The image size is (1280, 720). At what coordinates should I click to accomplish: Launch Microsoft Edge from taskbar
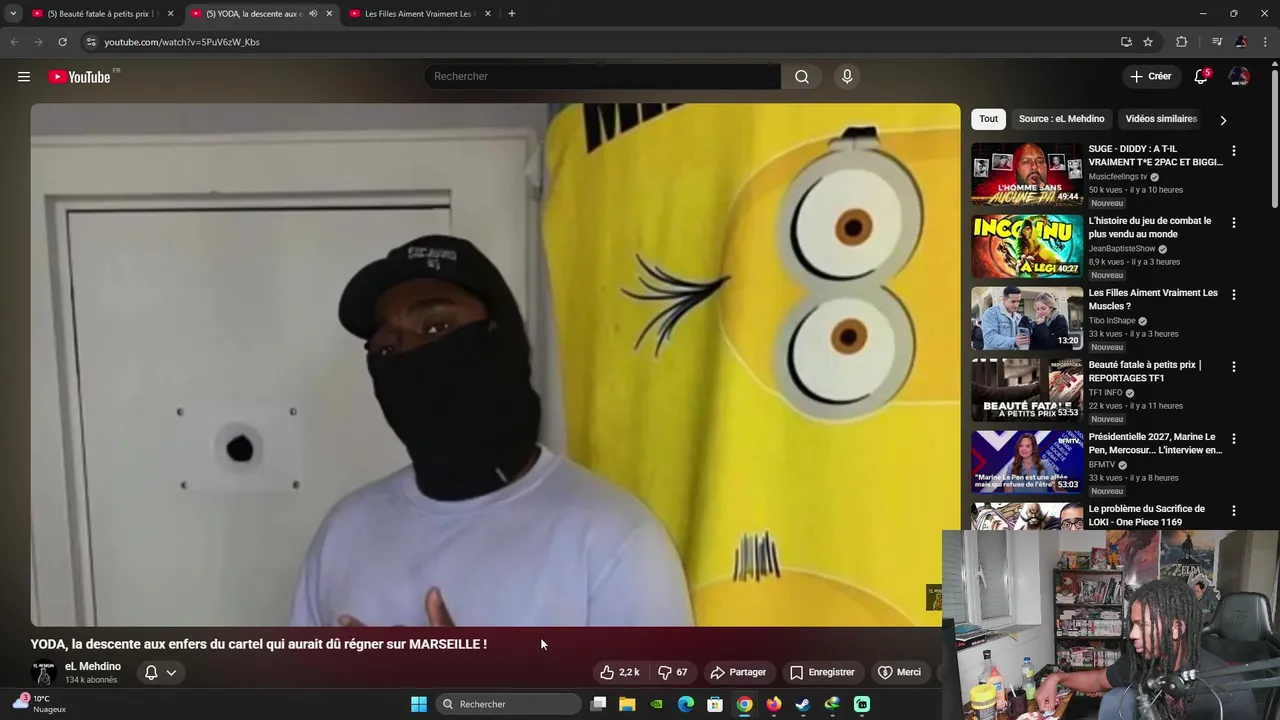pyautogui.click(x=686, y=704)
